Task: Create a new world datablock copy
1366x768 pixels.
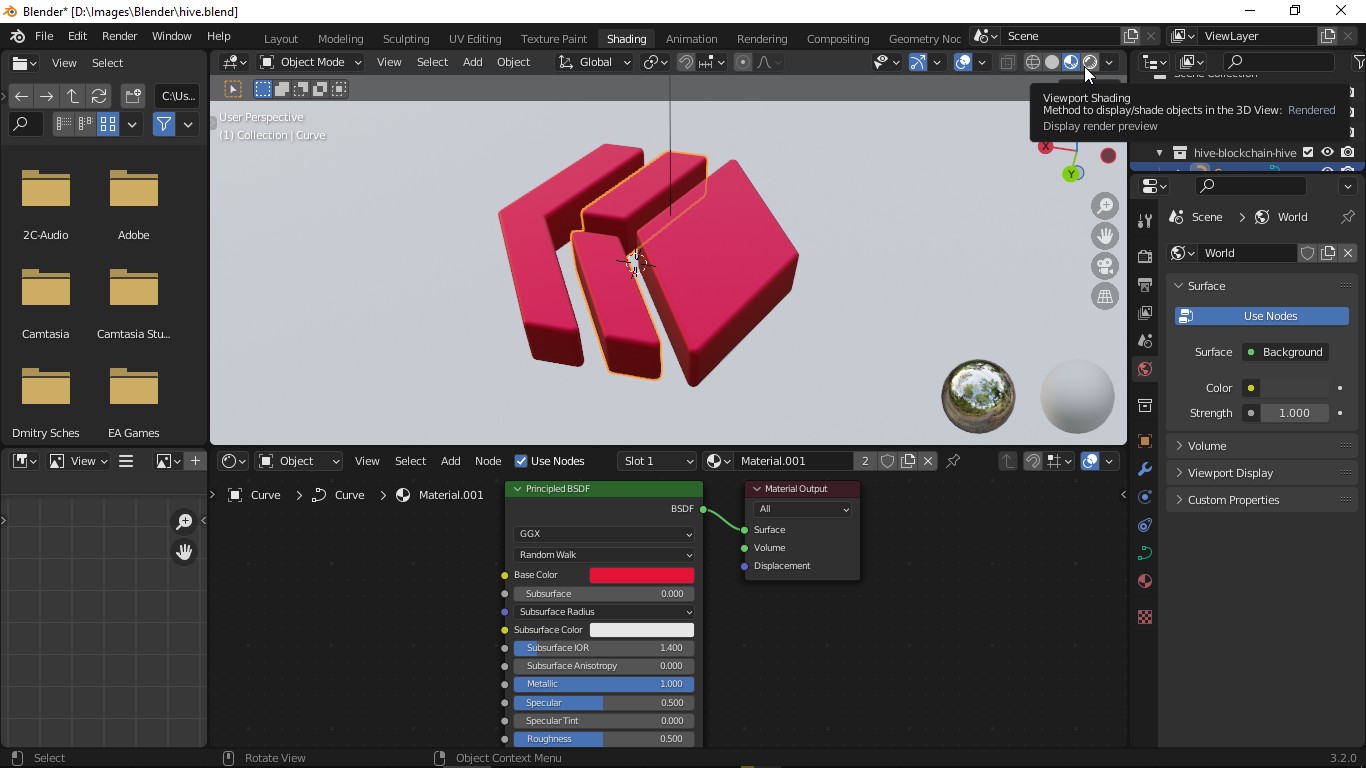Action: (x=1328, y=253)
